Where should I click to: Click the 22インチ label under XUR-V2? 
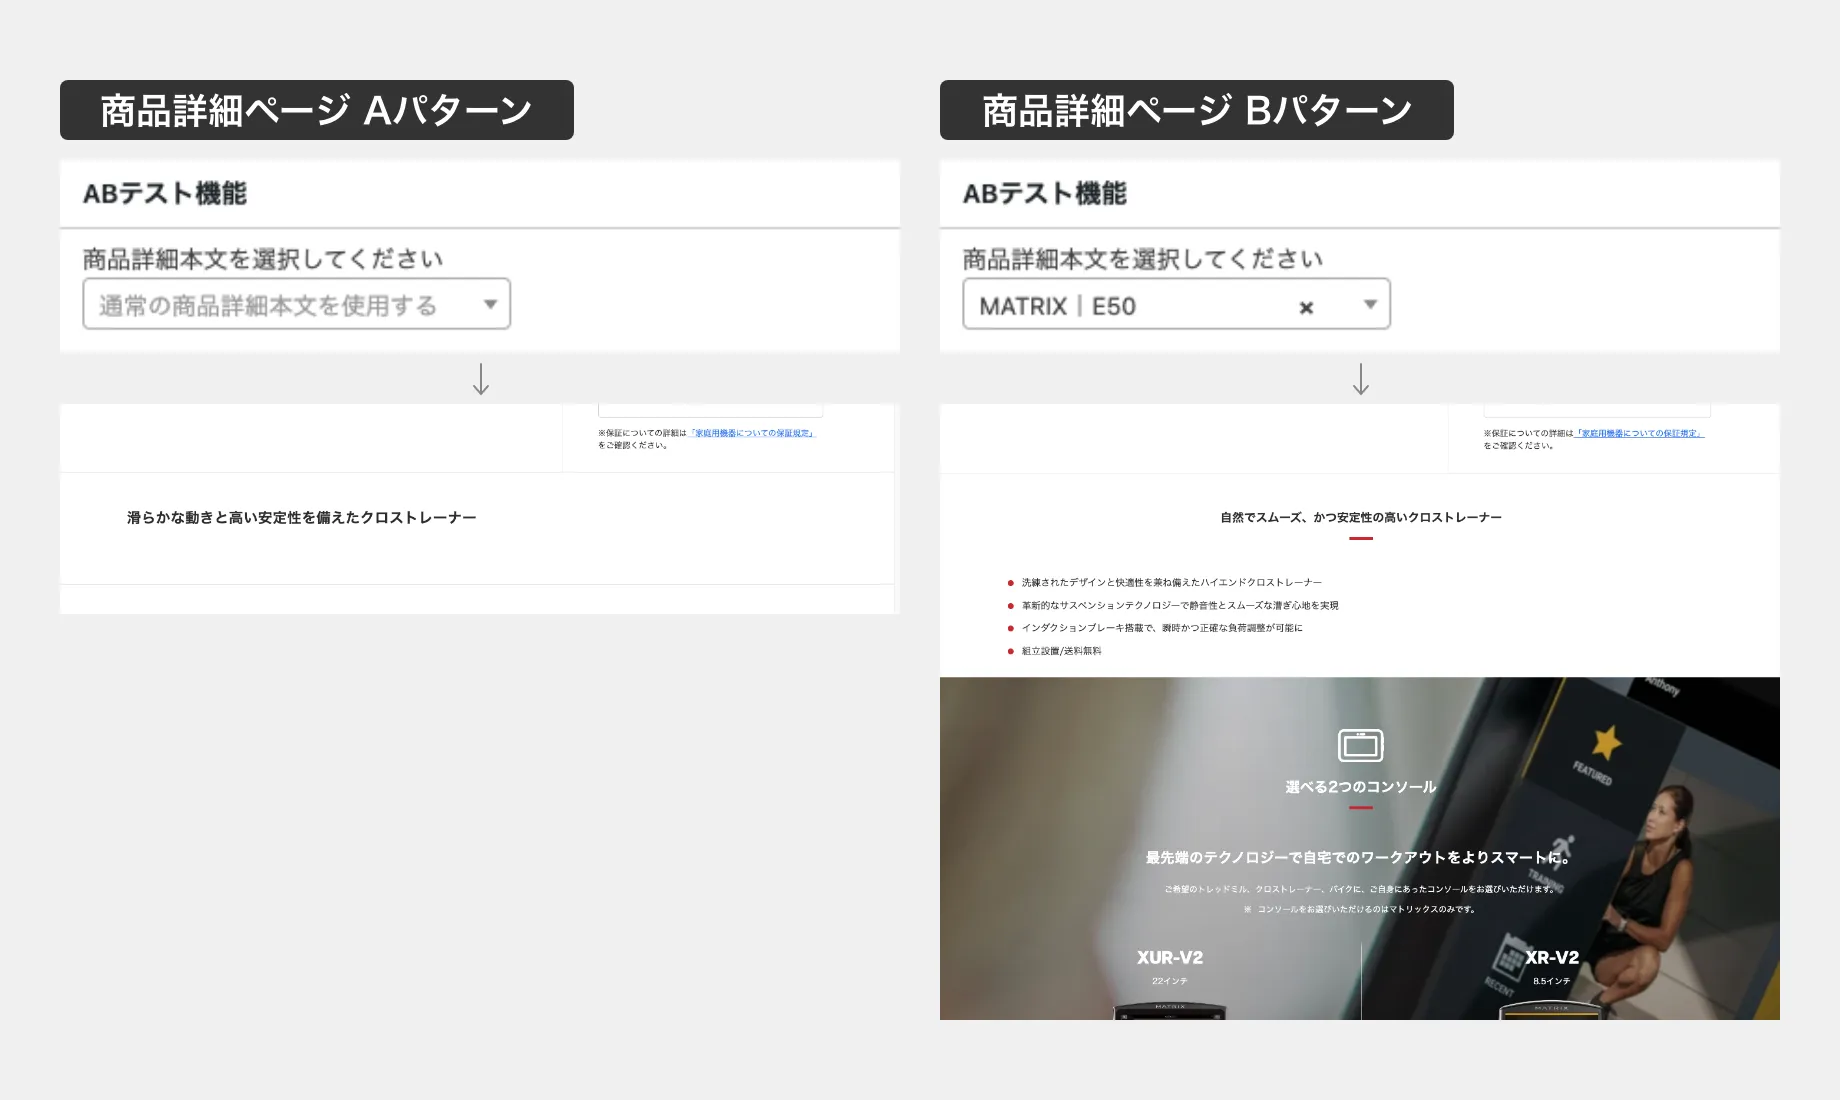tap(1169, 981)
